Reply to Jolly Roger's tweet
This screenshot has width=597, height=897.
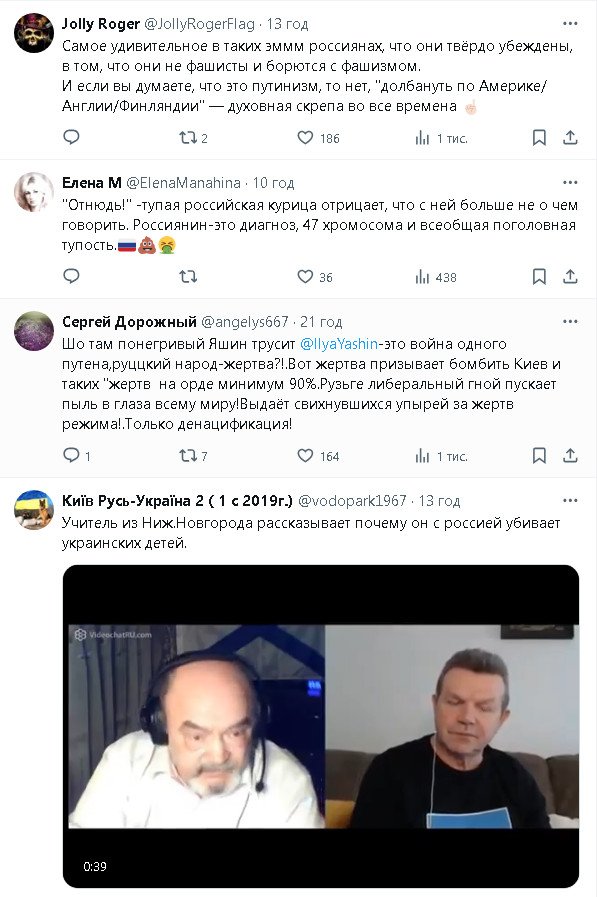click(x=71, y=137)
